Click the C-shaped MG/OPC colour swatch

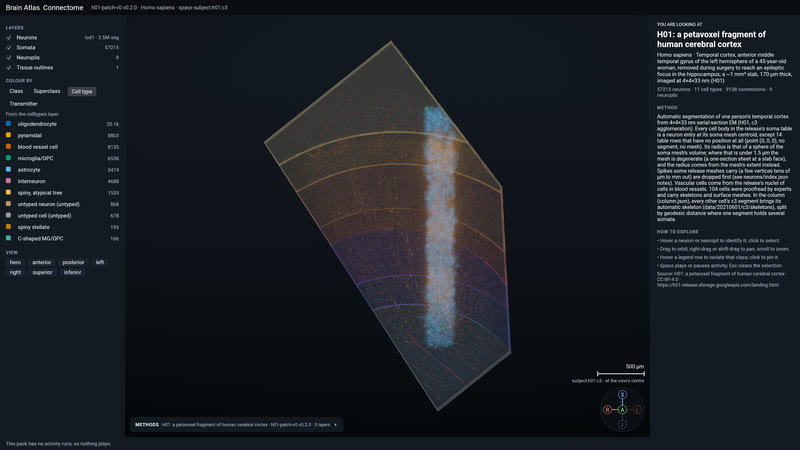click(8, 238)
